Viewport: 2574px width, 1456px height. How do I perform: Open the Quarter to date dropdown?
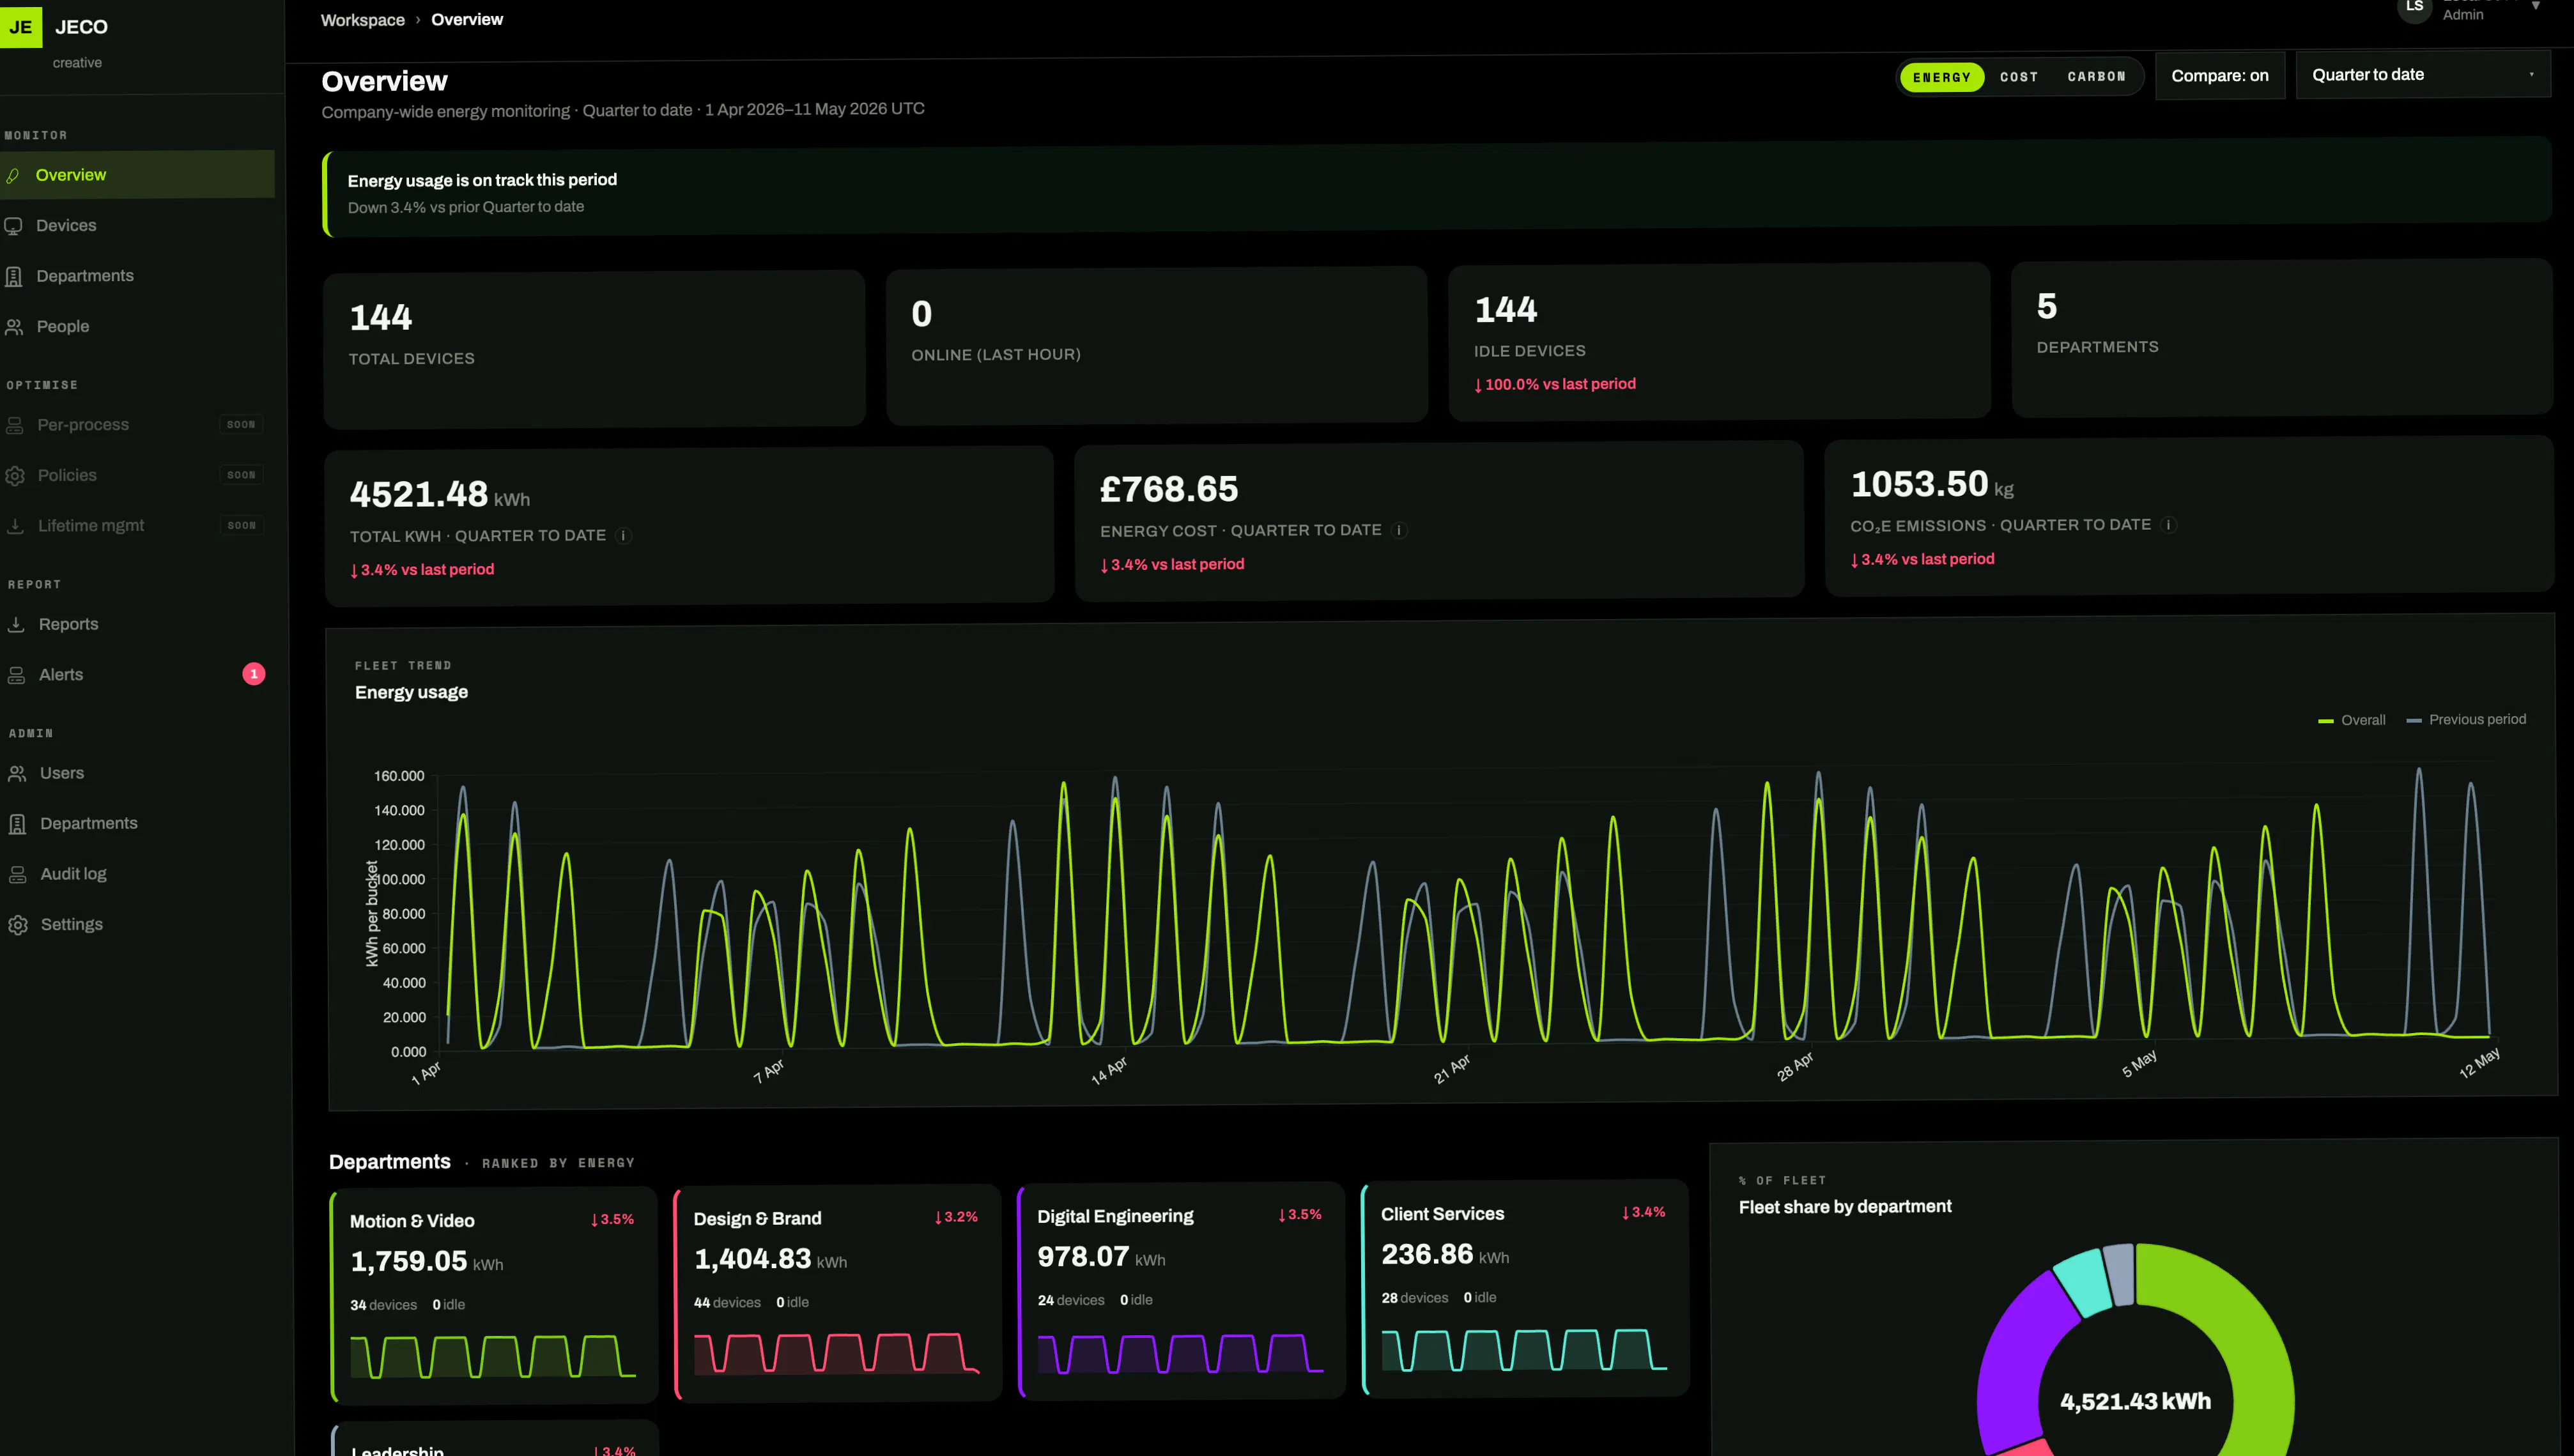(2423, 75)
